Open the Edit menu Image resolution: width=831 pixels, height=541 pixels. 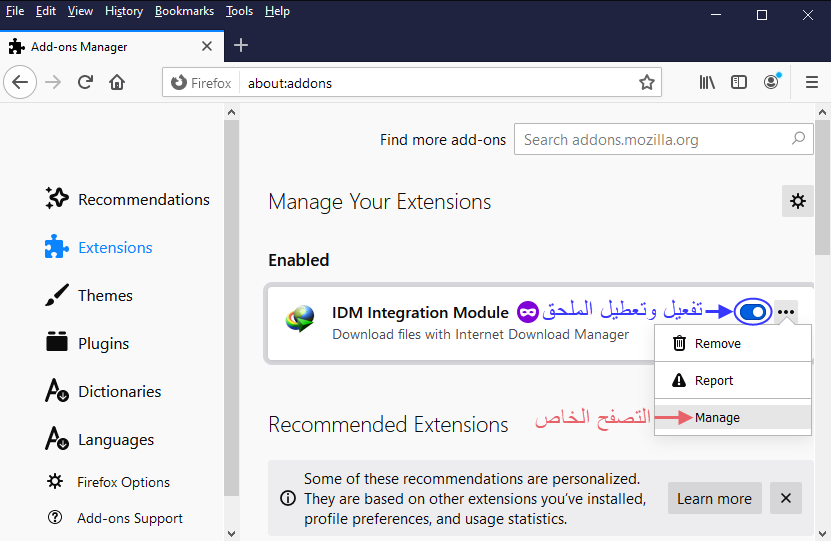click(46, 11)
